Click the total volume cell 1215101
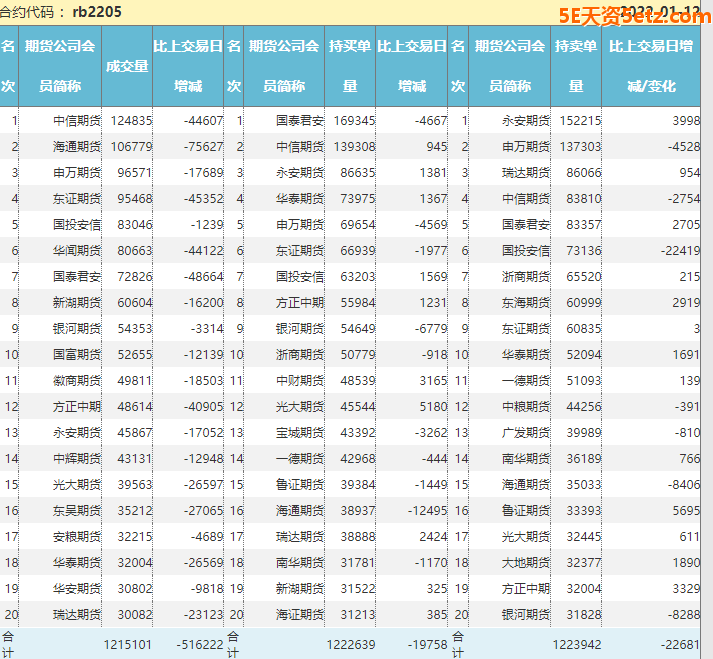This screenshot has width=713, height=659. click(128, 644)
